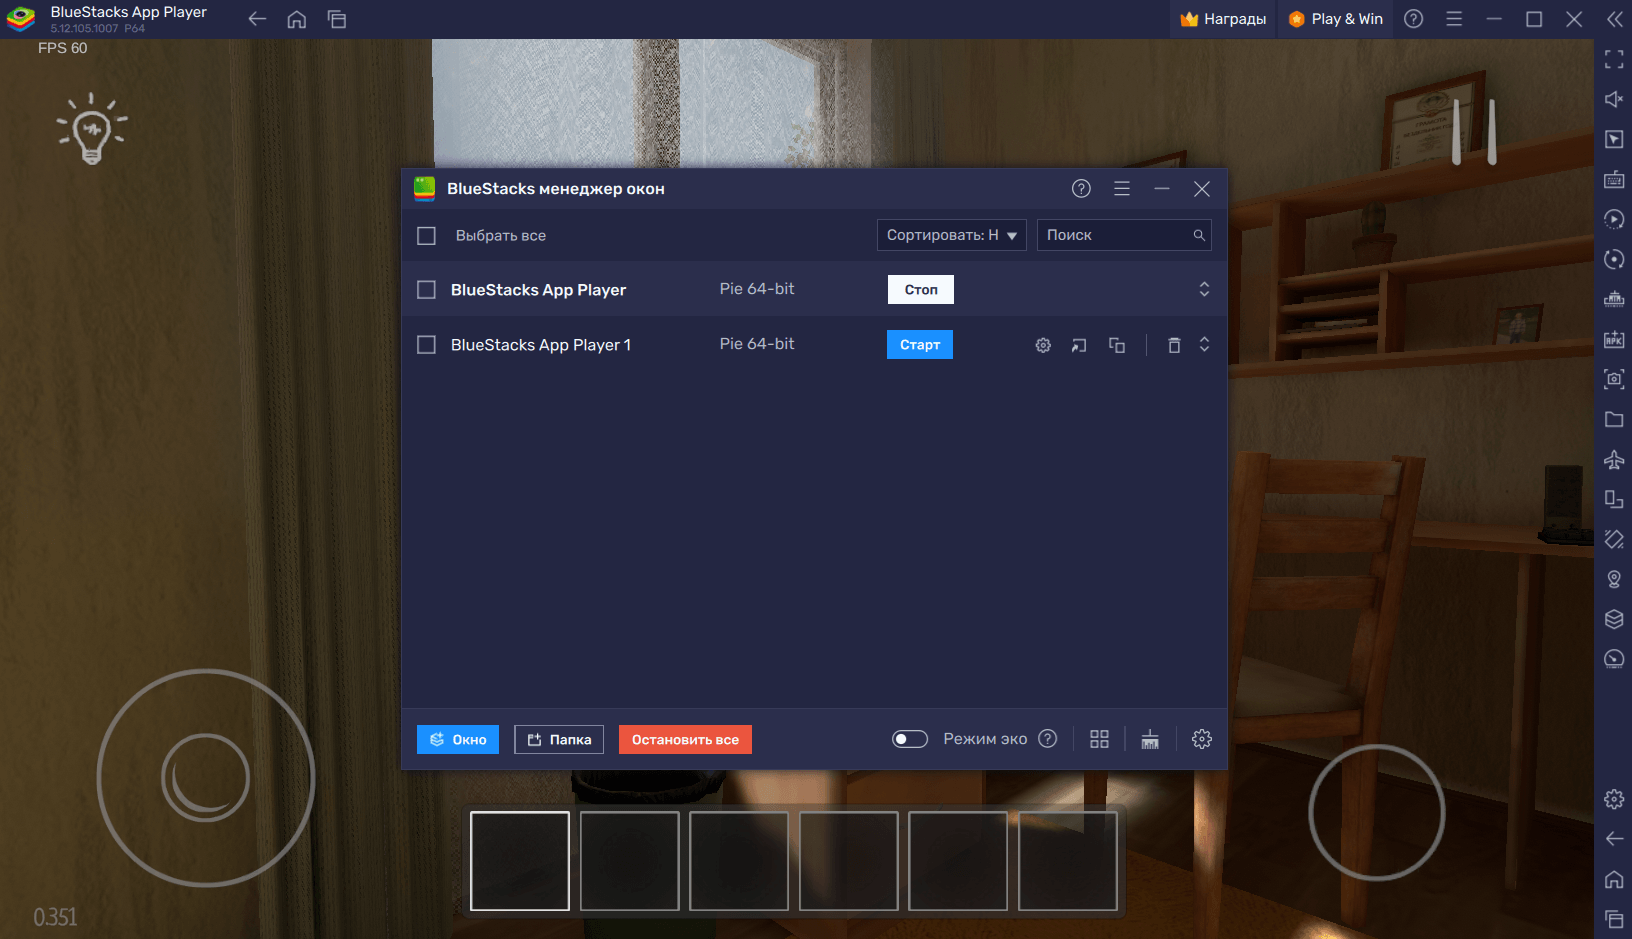Screen dimensions: 1632x939
Task: Open media folder icon in sidebar
Action: click(1614, 419)
